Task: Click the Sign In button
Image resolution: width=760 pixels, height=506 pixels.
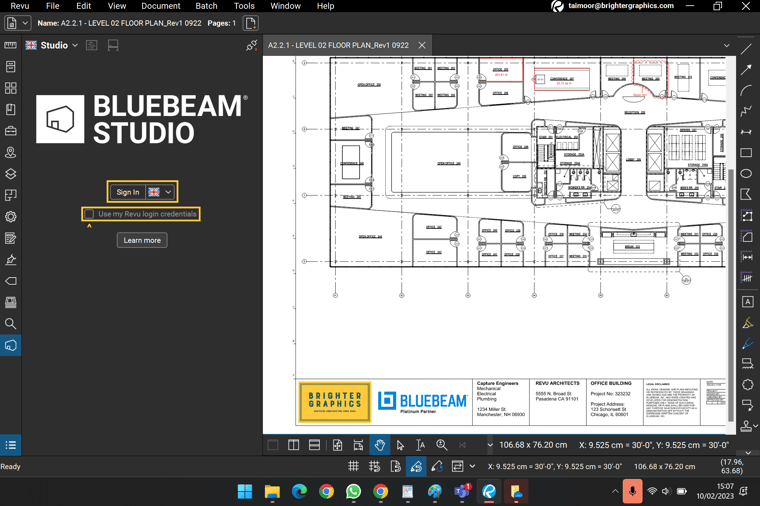Action: tap(127, 192)
